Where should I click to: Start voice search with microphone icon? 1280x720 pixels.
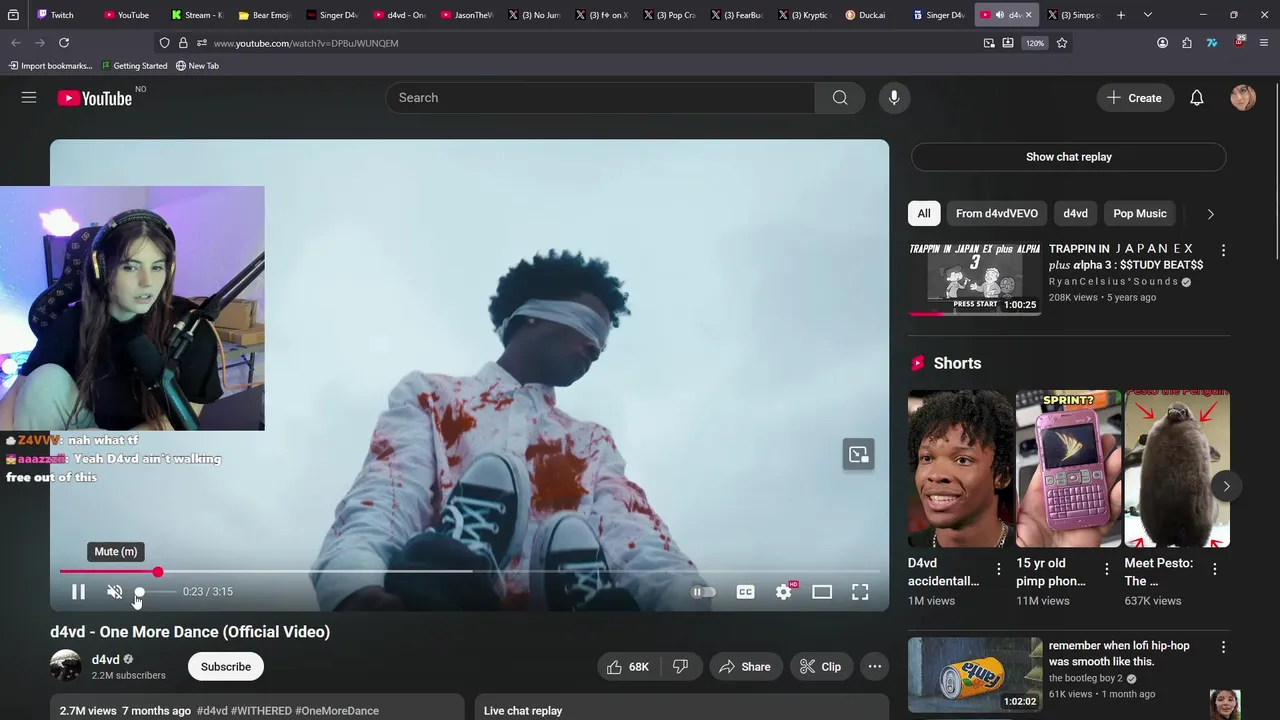click(x=894, y=97)
